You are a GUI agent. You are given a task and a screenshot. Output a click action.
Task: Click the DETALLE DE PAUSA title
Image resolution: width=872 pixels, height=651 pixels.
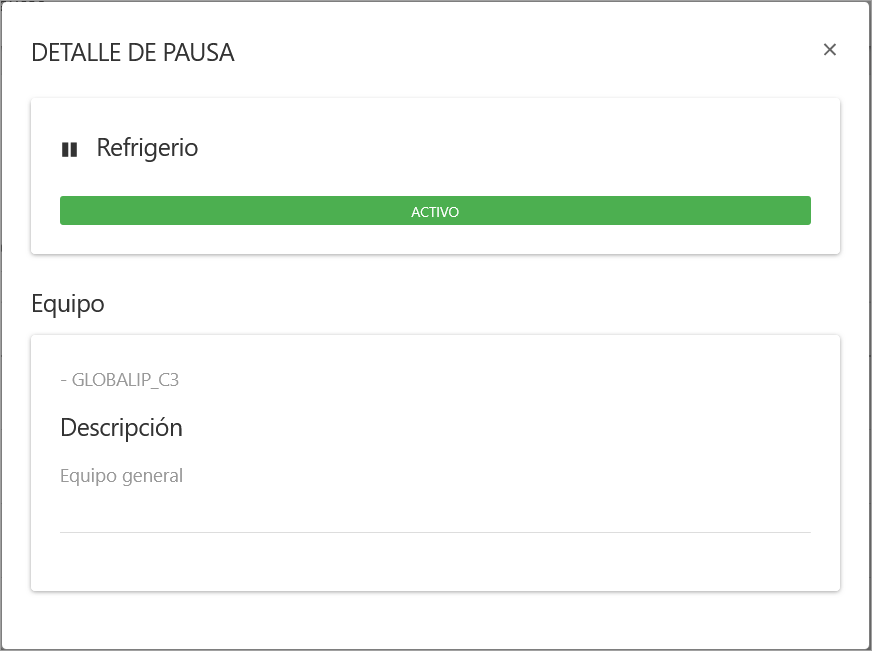click(133, 53)
